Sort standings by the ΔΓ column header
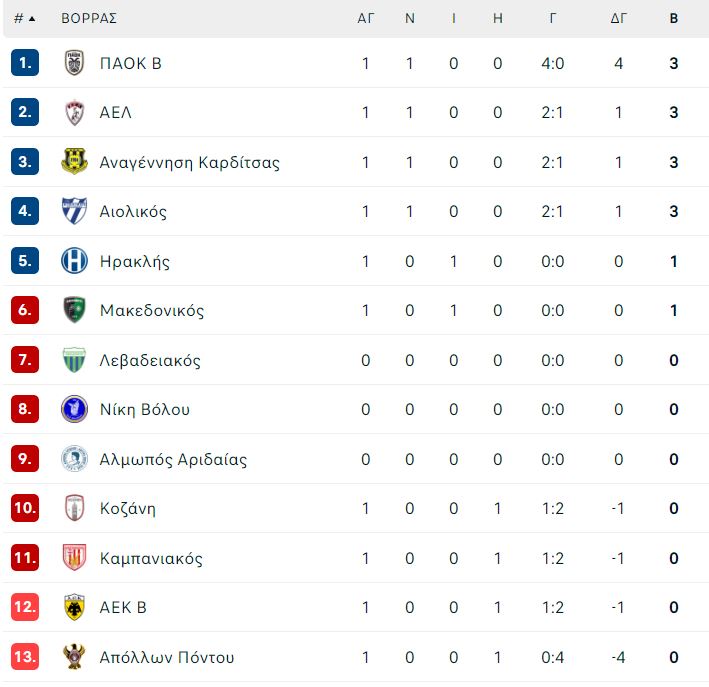Viewport: 709px width, 687px height. point(618,19)
